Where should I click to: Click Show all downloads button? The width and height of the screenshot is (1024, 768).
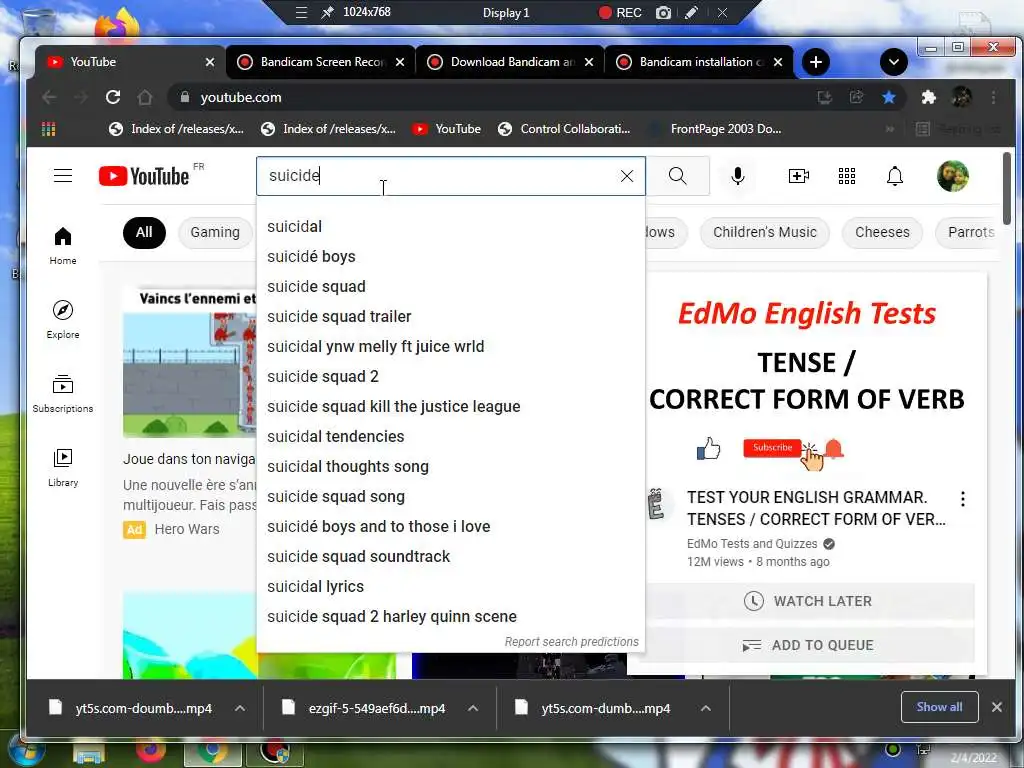[x=939, y=707]
